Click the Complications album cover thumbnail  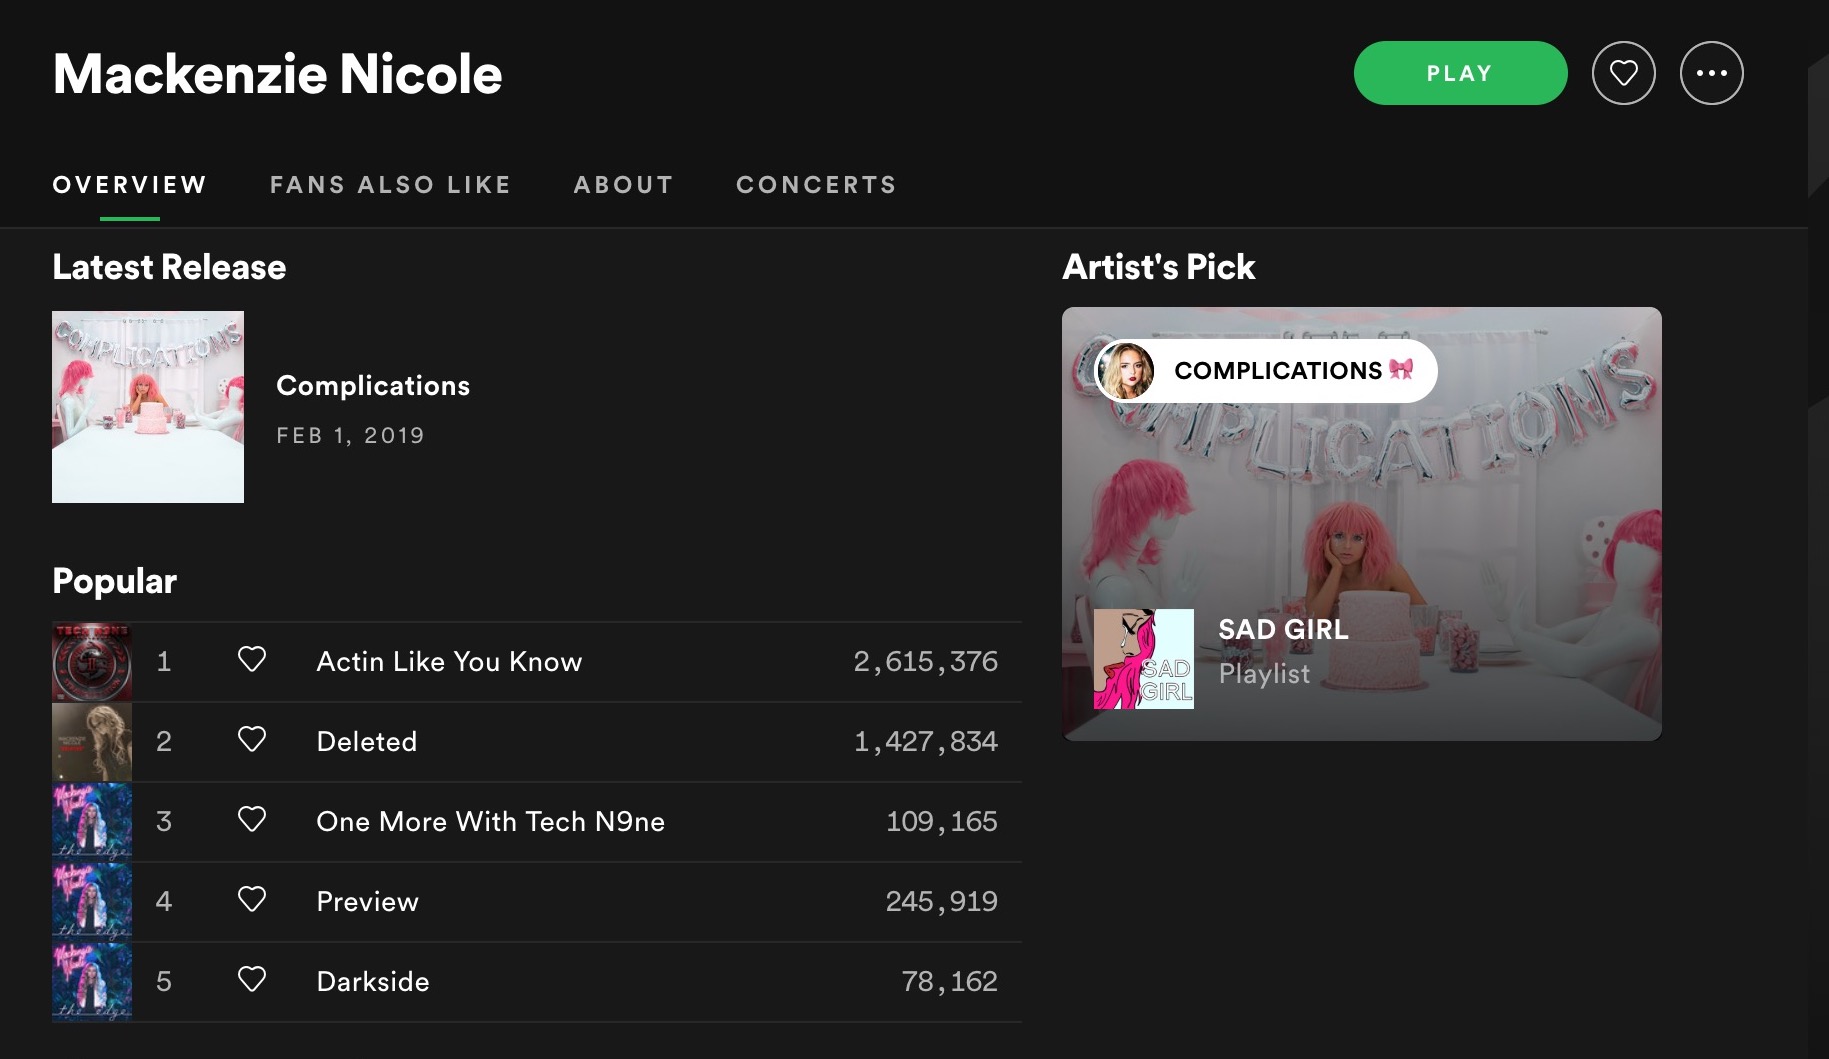coord(148,407)
